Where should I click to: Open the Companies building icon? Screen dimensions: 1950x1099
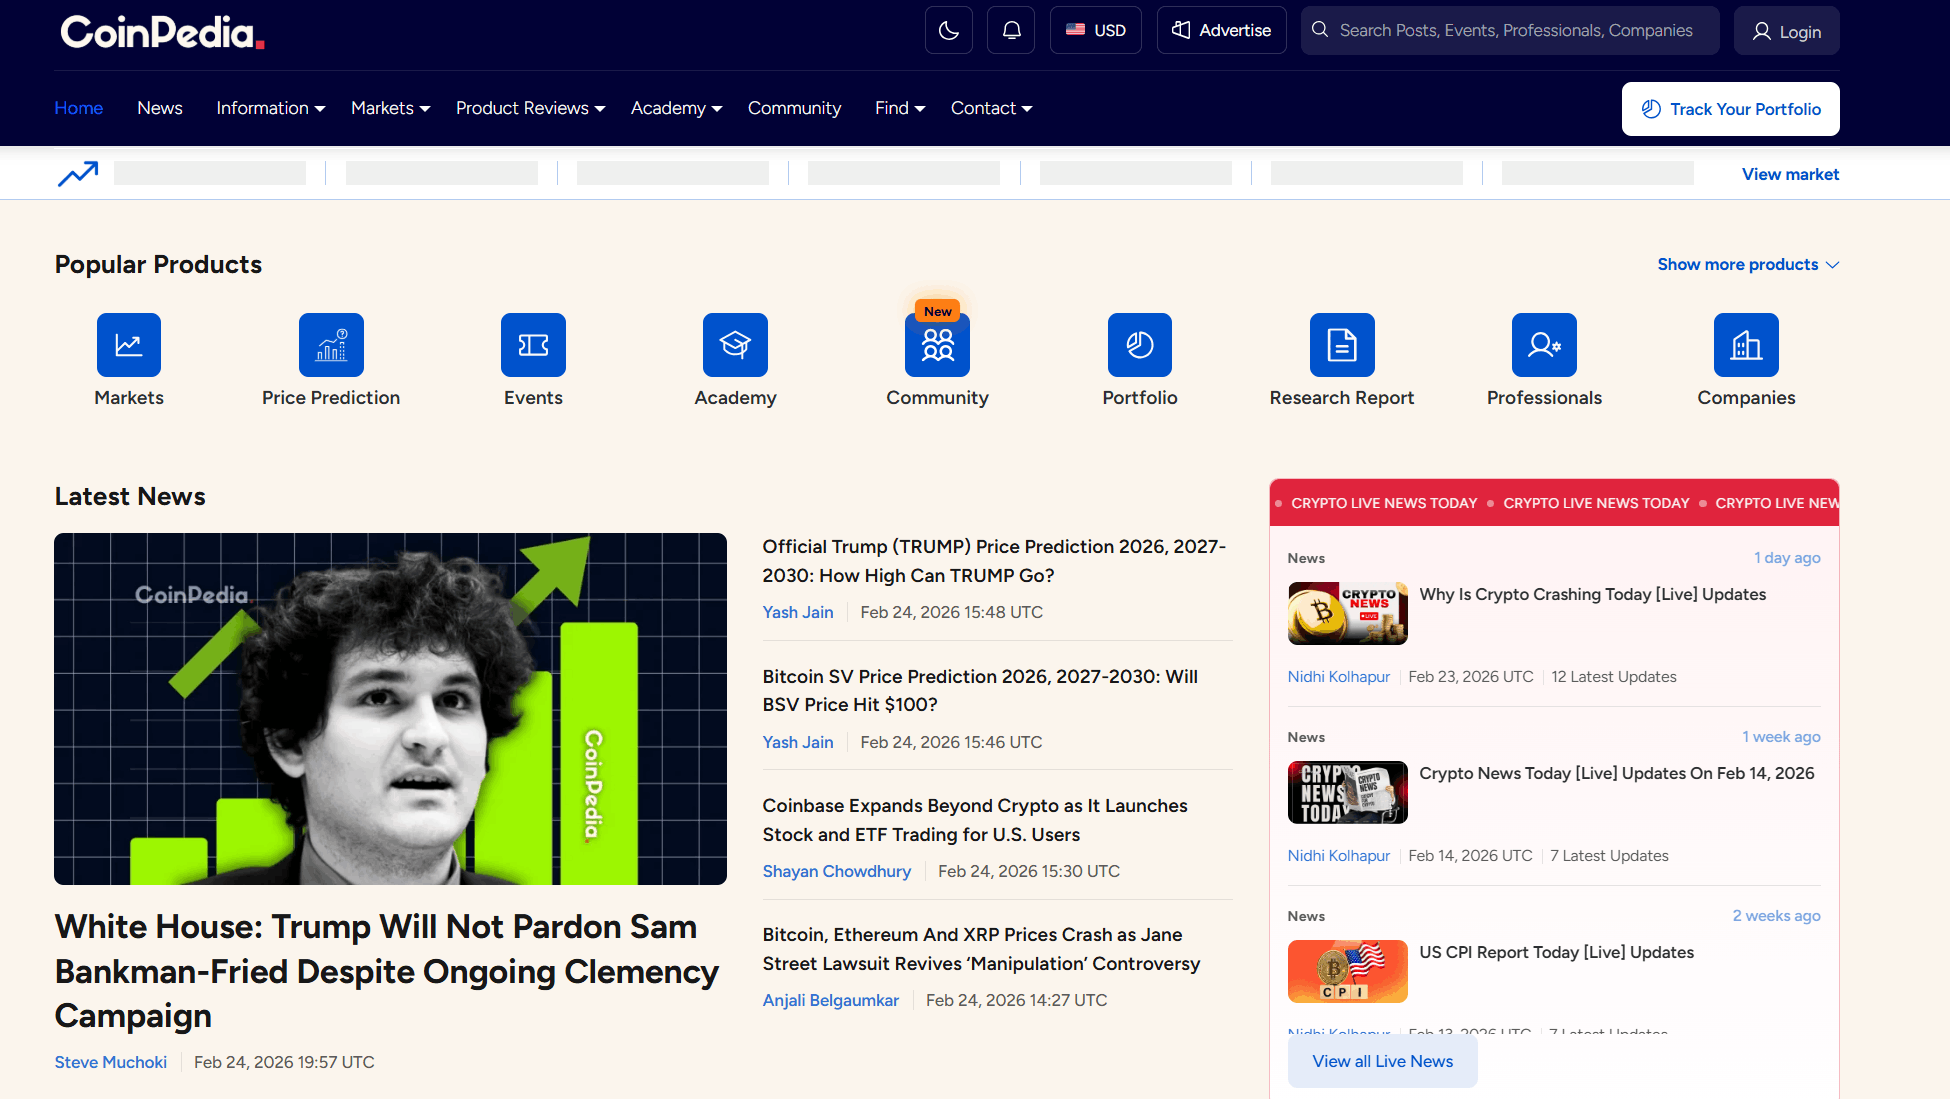pos(1746,345)
